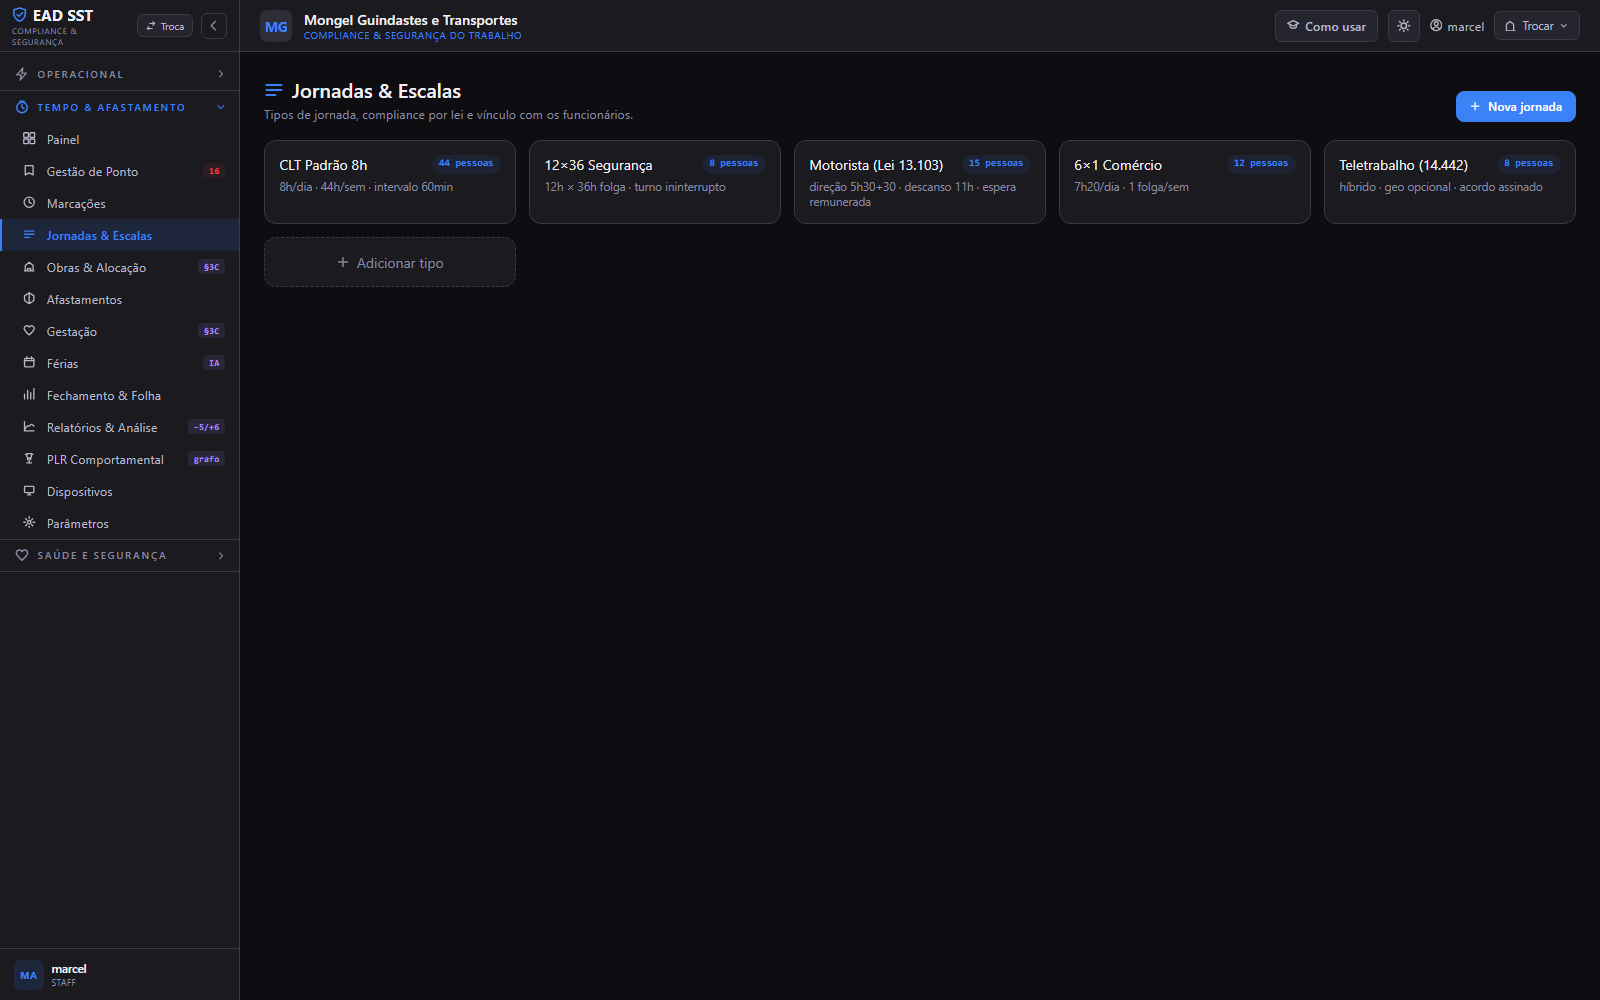Open the marcel user profile
This screenshot has width=1600, height=1000.
pyautogui.click(x=1457, y=26)
